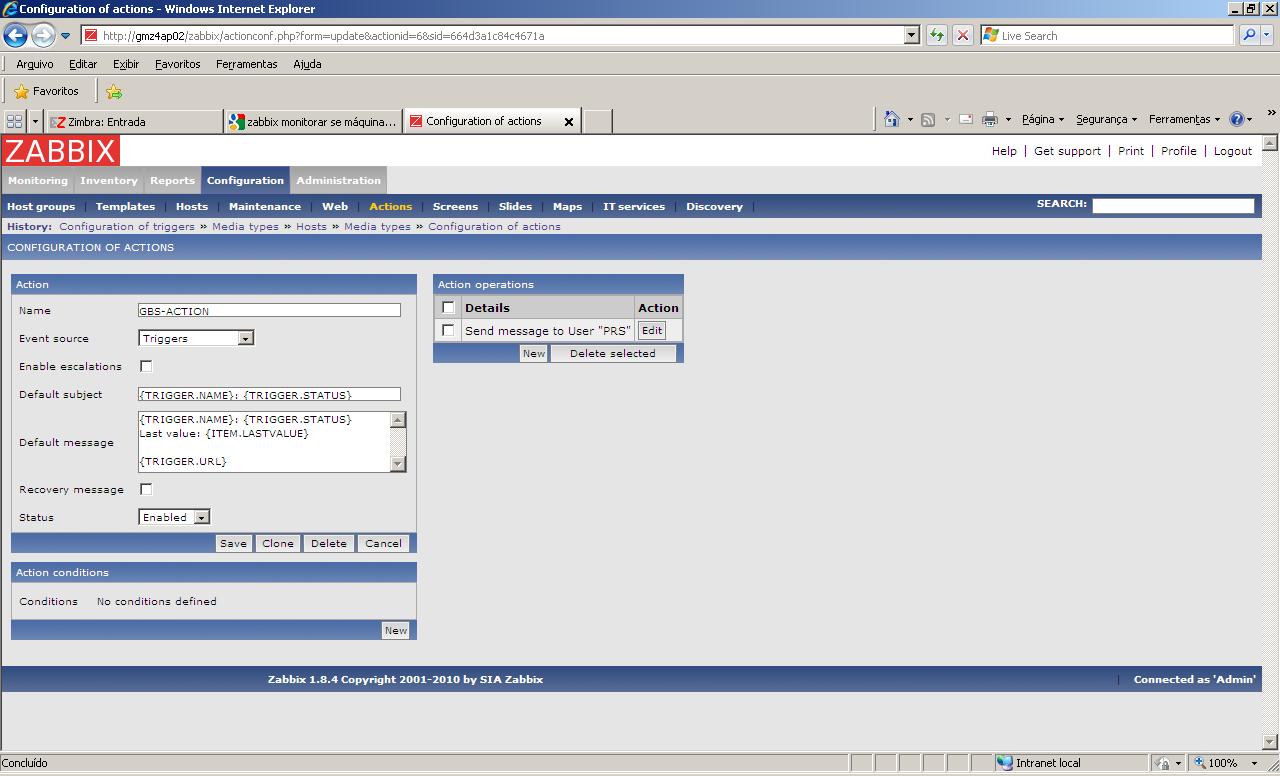
Task: Open the Monitoring tab in Zabbix
Action: tap(38, 181)
